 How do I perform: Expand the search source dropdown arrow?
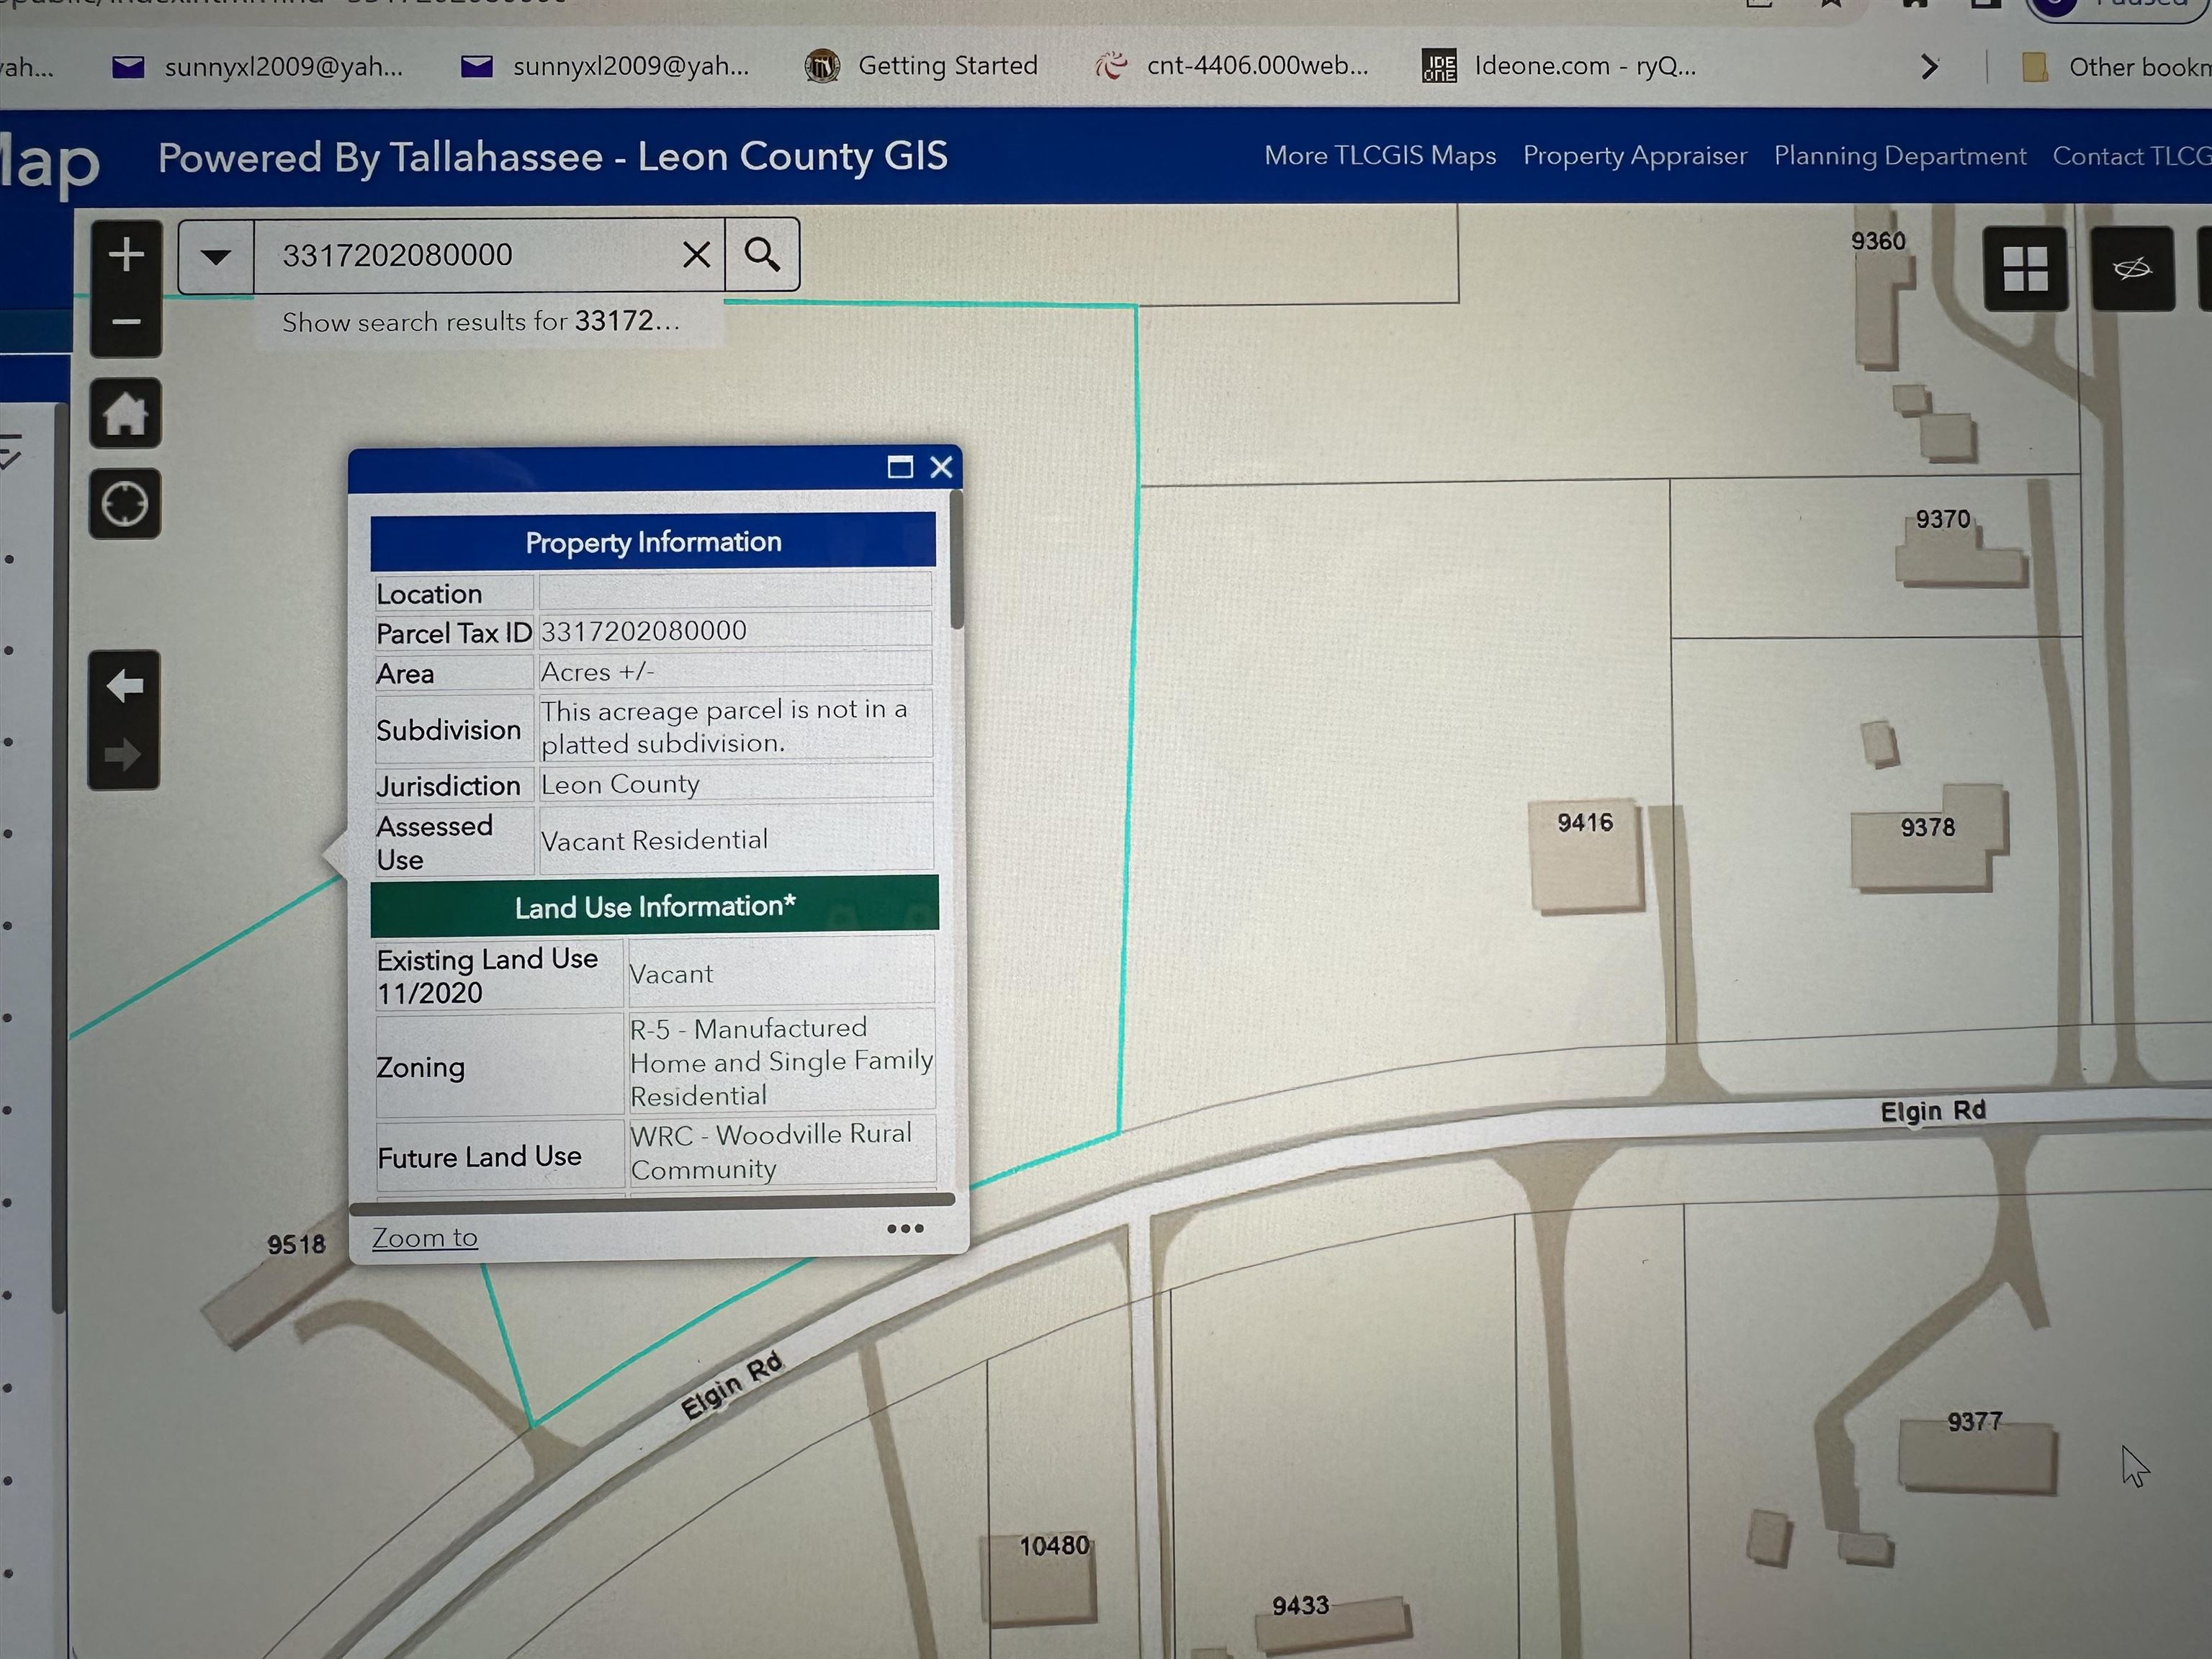pos(216,256)
